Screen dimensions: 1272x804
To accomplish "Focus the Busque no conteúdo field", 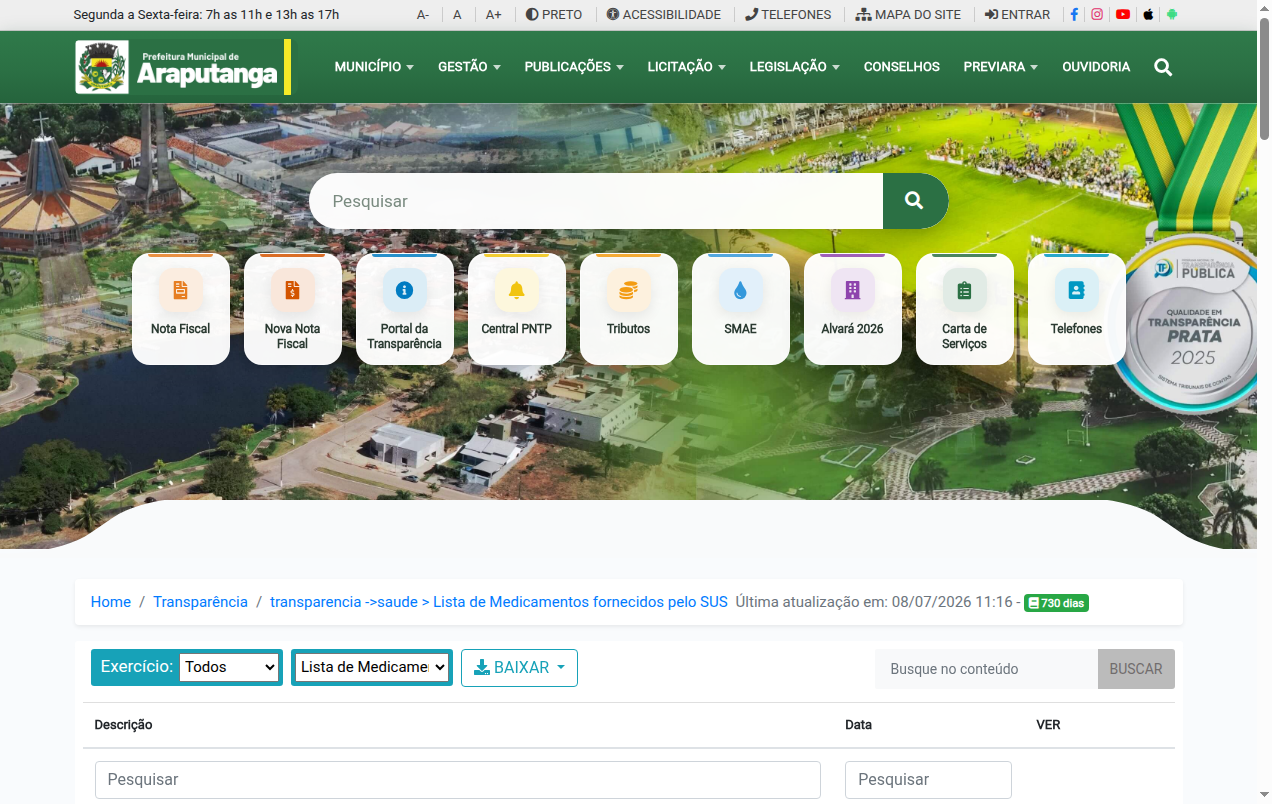I will click(986, 669).
